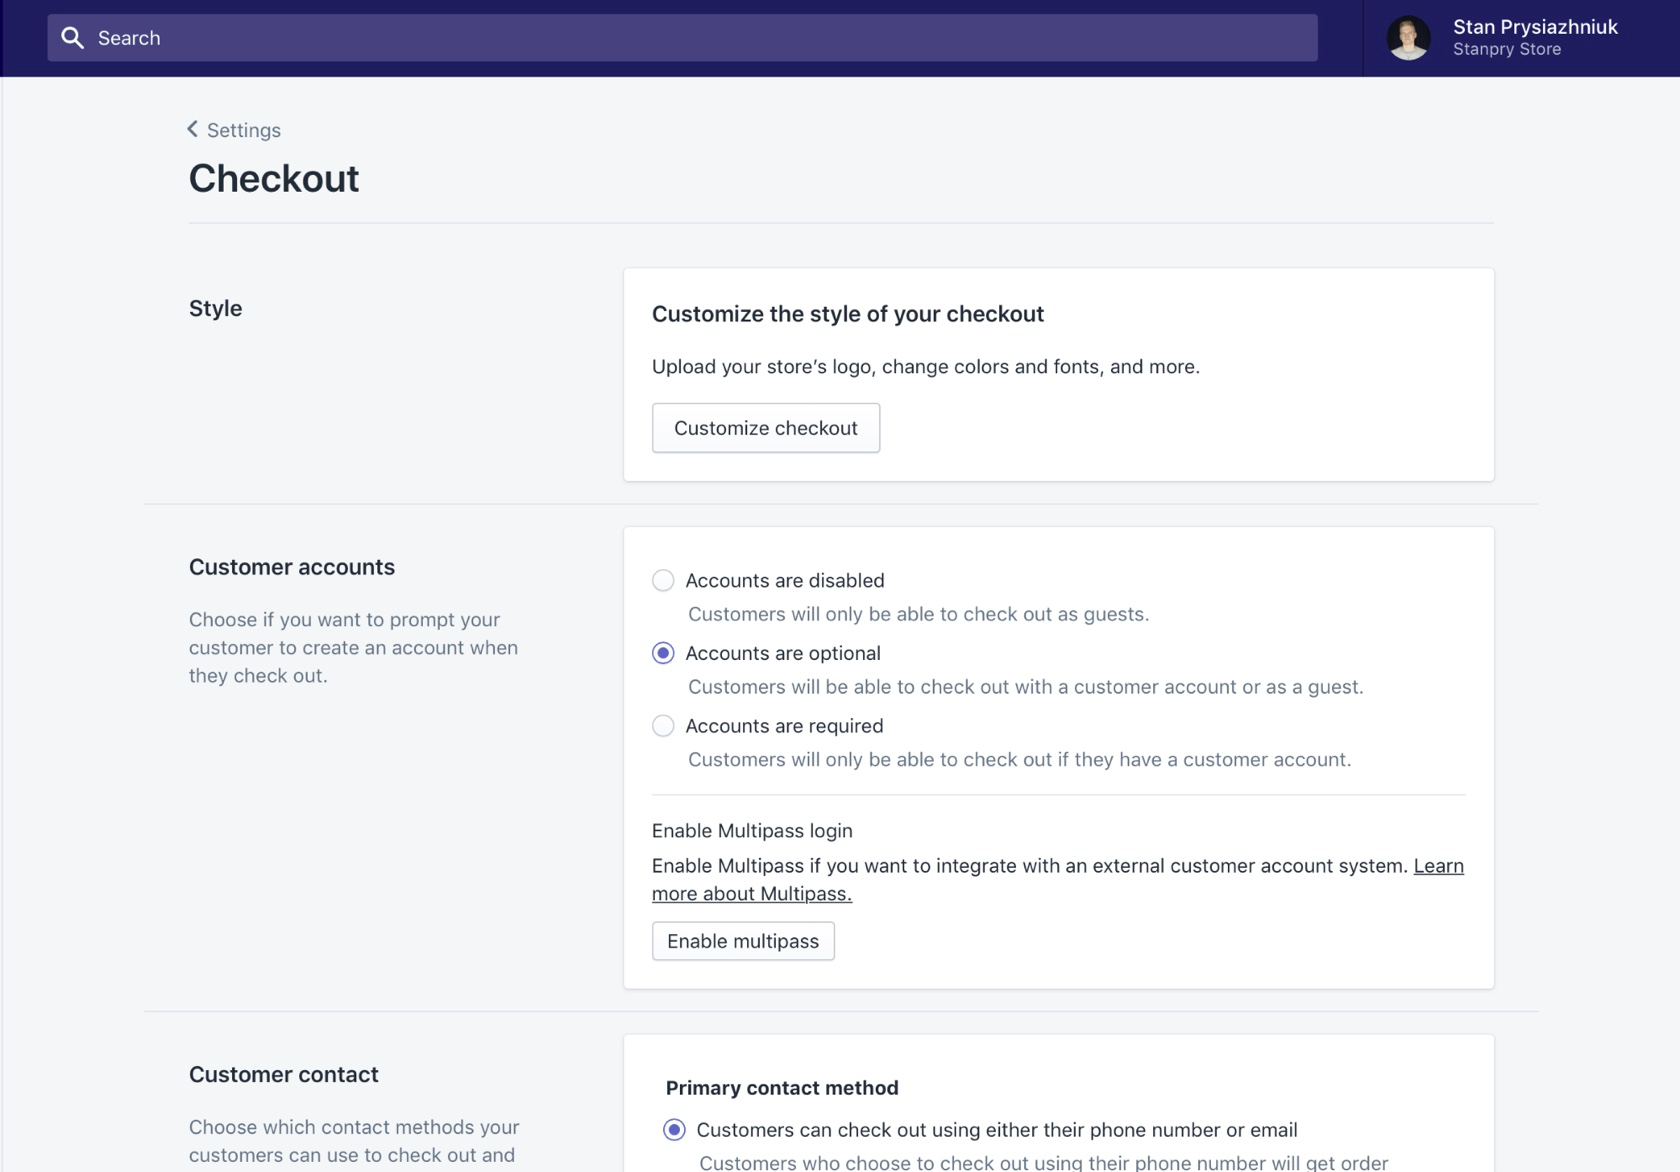Select phone number or email checkout option
The height and width of the screenshot is (1172, 1680).
pyautogui.click(x=674, y=1130)
